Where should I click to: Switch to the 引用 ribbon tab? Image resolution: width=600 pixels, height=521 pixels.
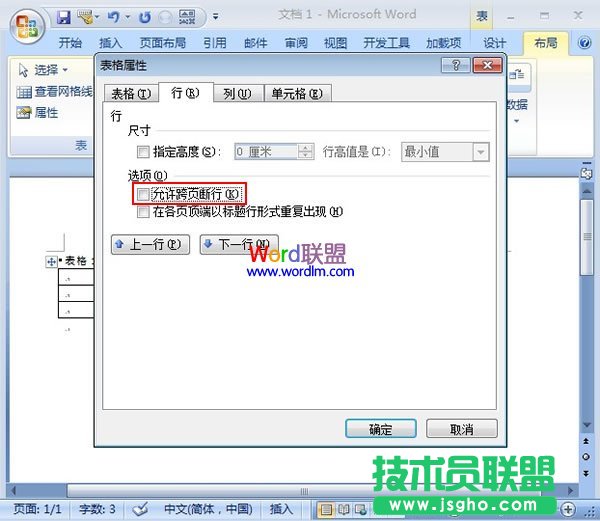tap(215, 42)
